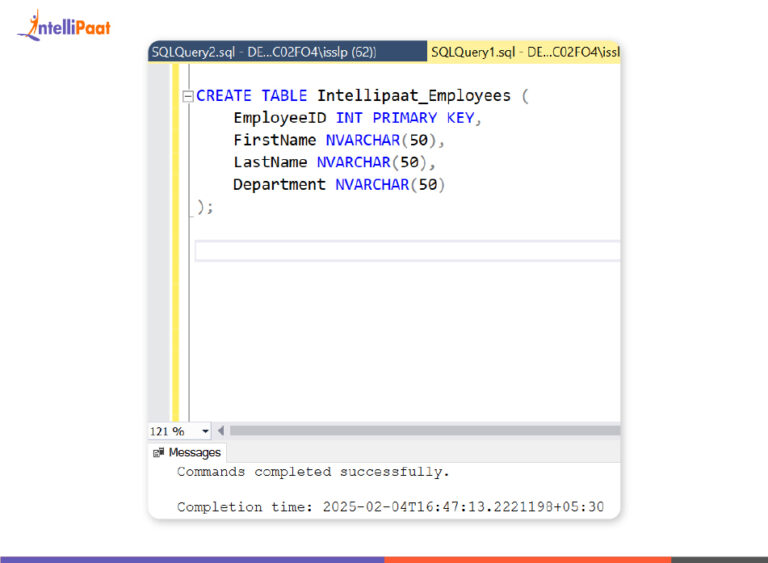
Task: Click the horizontal scrollbar left arrow
Action: (221, 431)
